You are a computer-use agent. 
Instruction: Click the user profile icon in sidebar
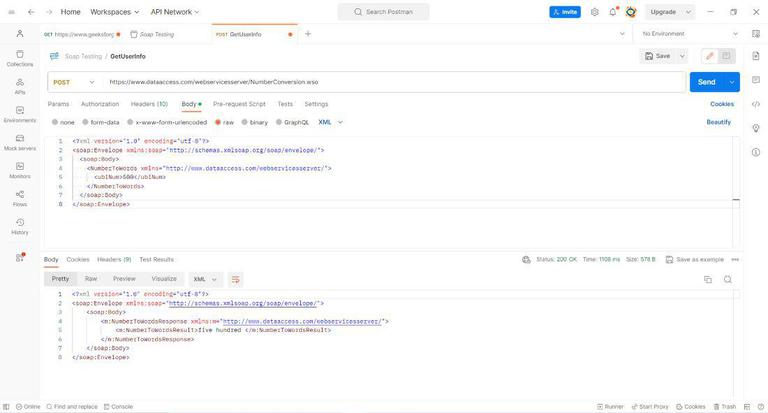click(x=20, y=33)
